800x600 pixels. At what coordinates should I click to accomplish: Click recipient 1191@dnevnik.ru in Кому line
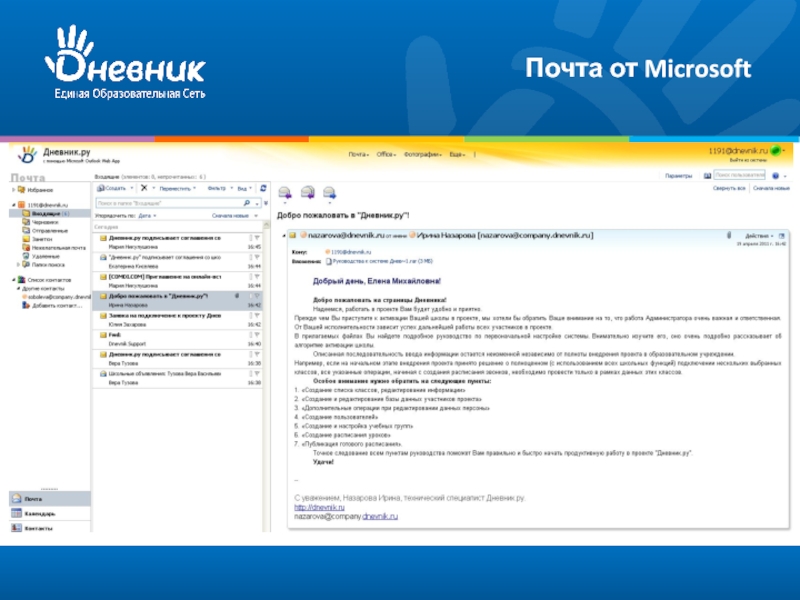point(351,252)
